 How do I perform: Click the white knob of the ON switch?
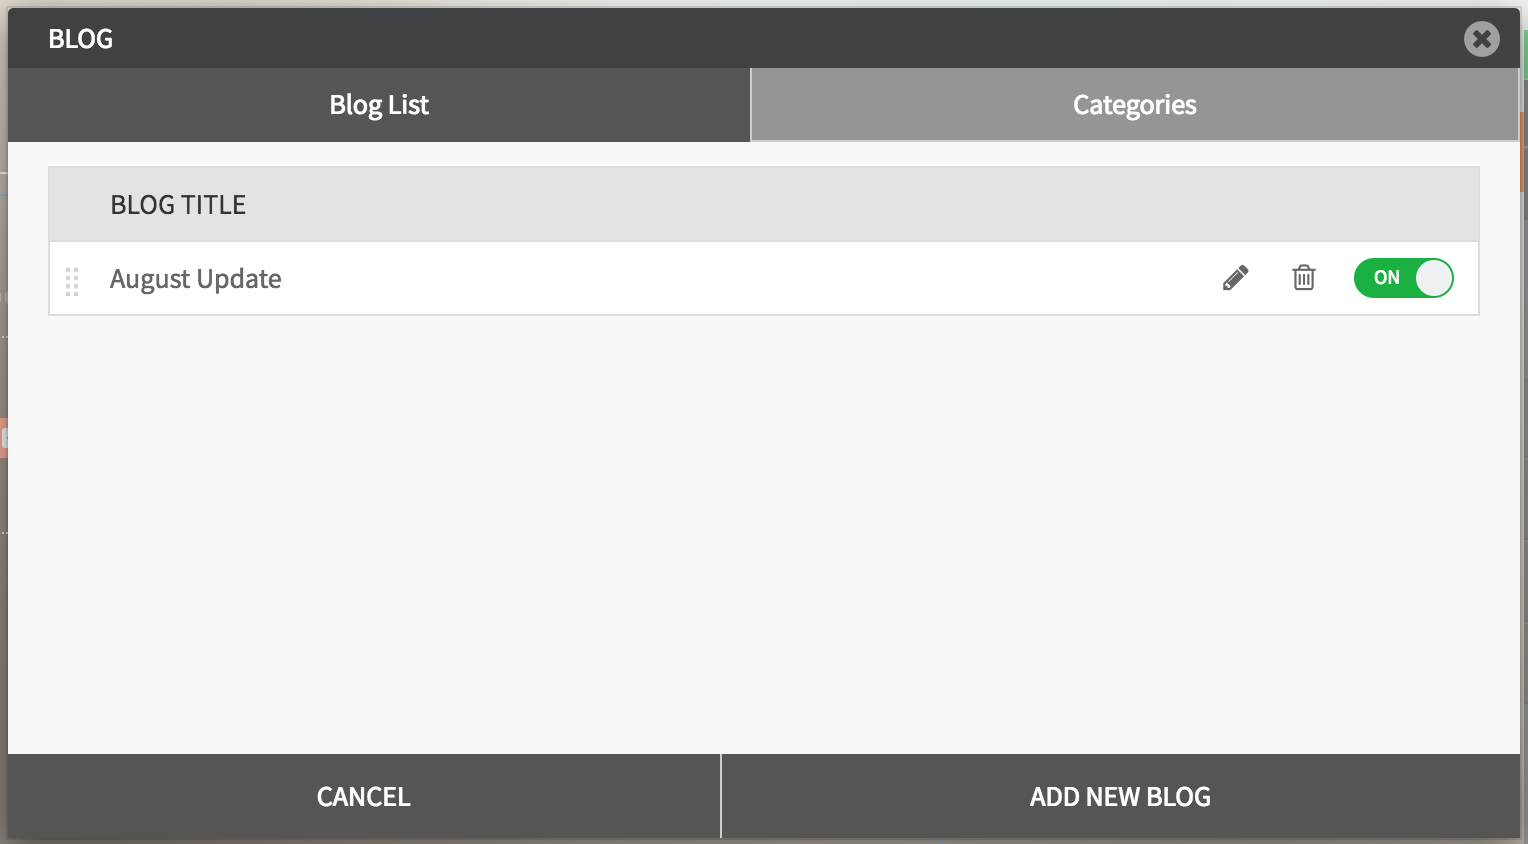1433,278
